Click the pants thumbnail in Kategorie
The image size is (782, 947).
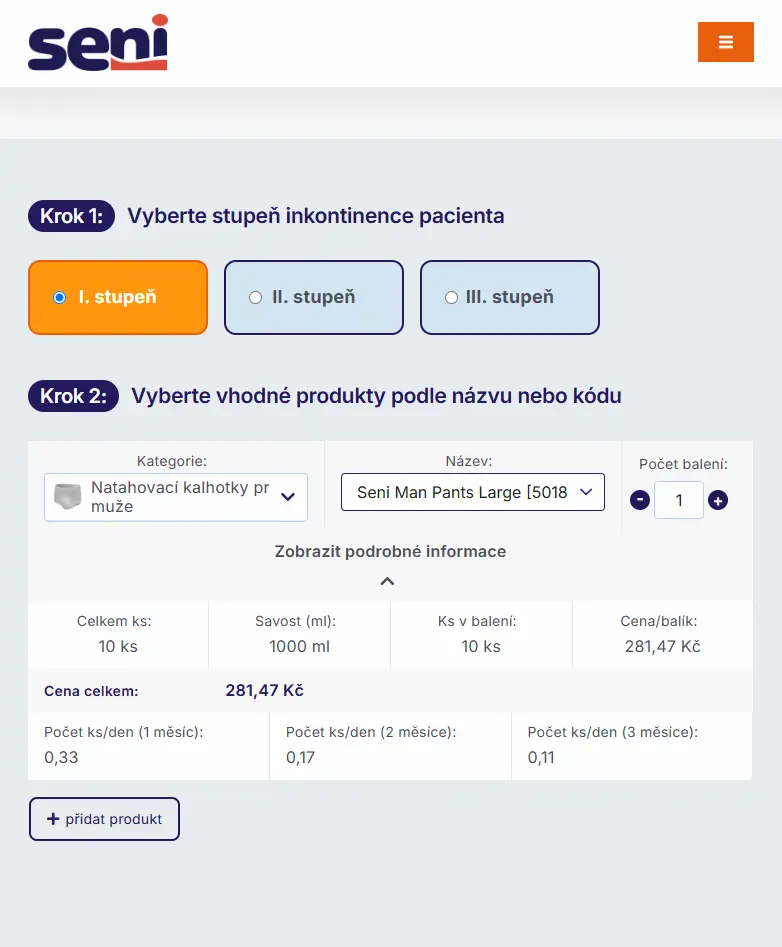[x=68, y=496]
